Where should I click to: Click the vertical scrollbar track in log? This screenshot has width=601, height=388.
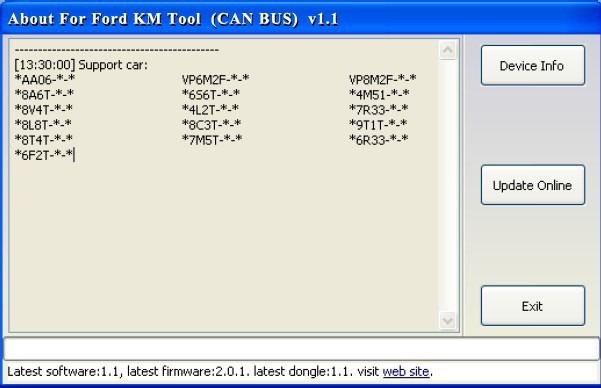448,185
